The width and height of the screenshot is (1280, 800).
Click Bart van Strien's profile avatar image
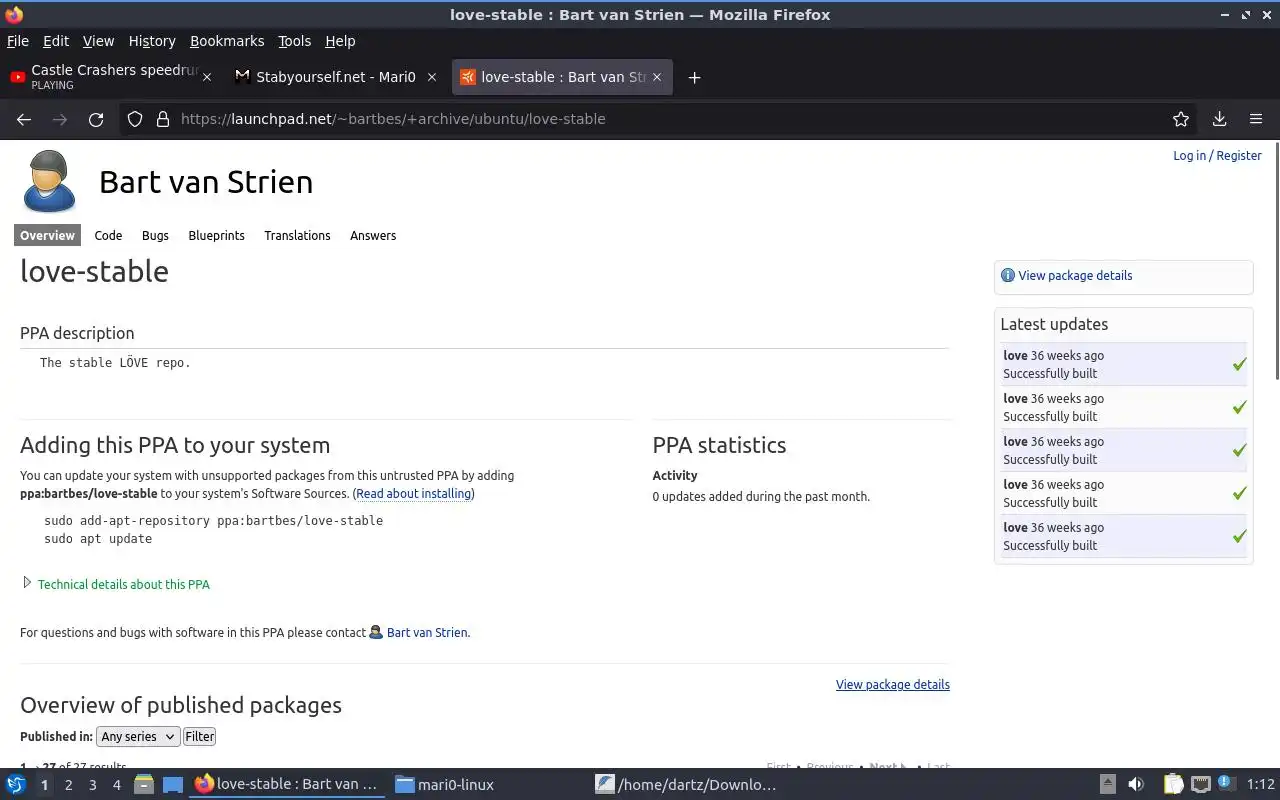click(49, 181)
